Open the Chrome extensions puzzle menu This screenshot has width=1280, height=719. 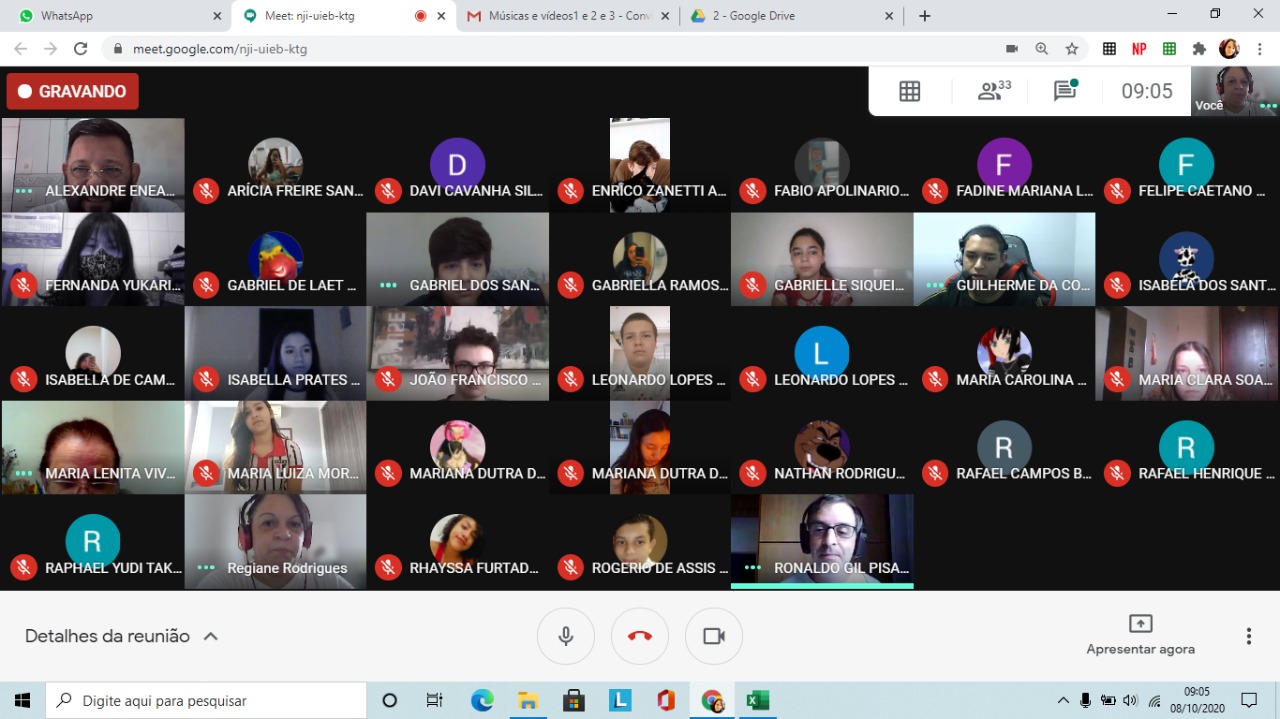point(1199,49)
